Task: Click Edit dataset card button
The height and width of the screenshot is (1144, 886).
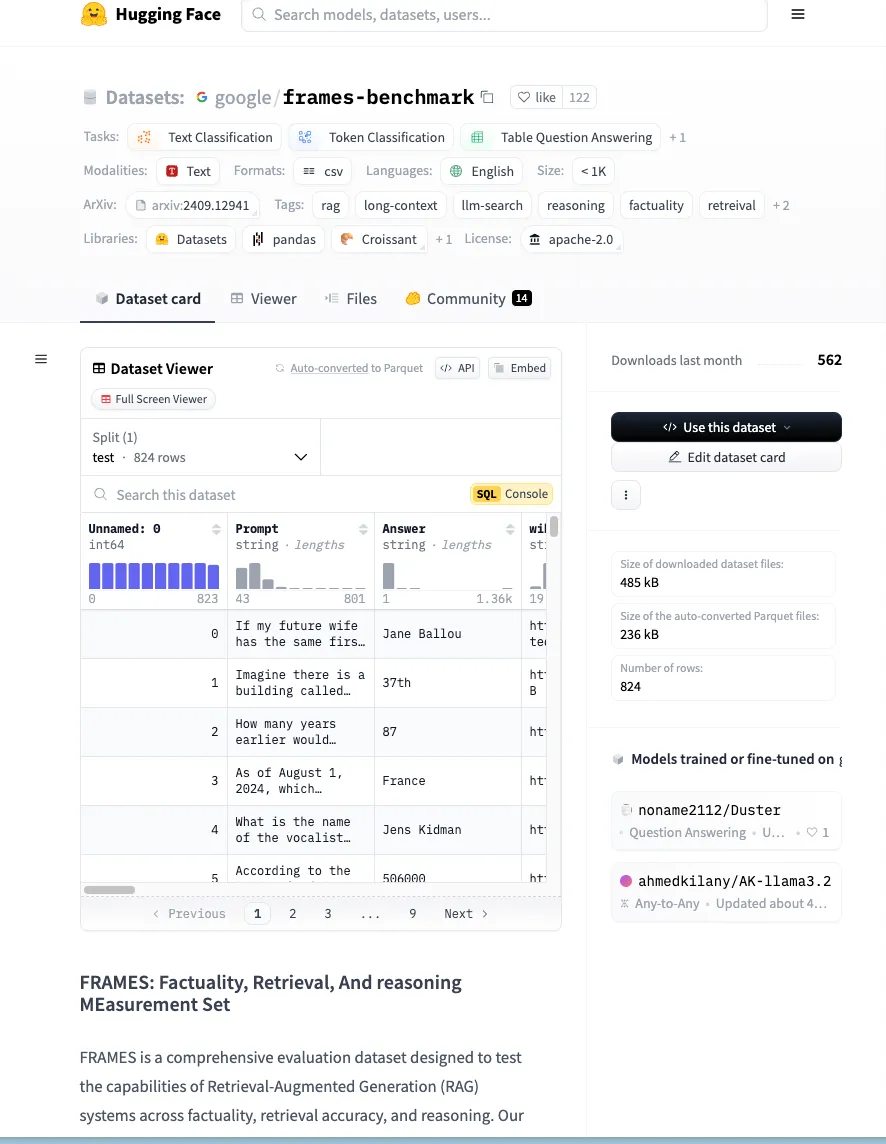Action: (726, 457)
